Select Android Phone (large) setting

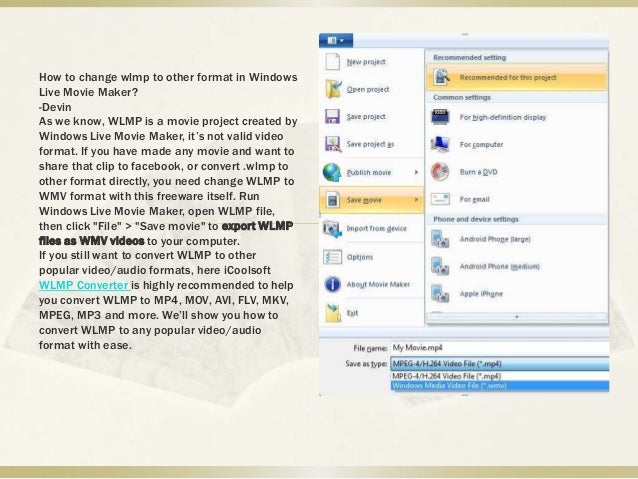517,239
